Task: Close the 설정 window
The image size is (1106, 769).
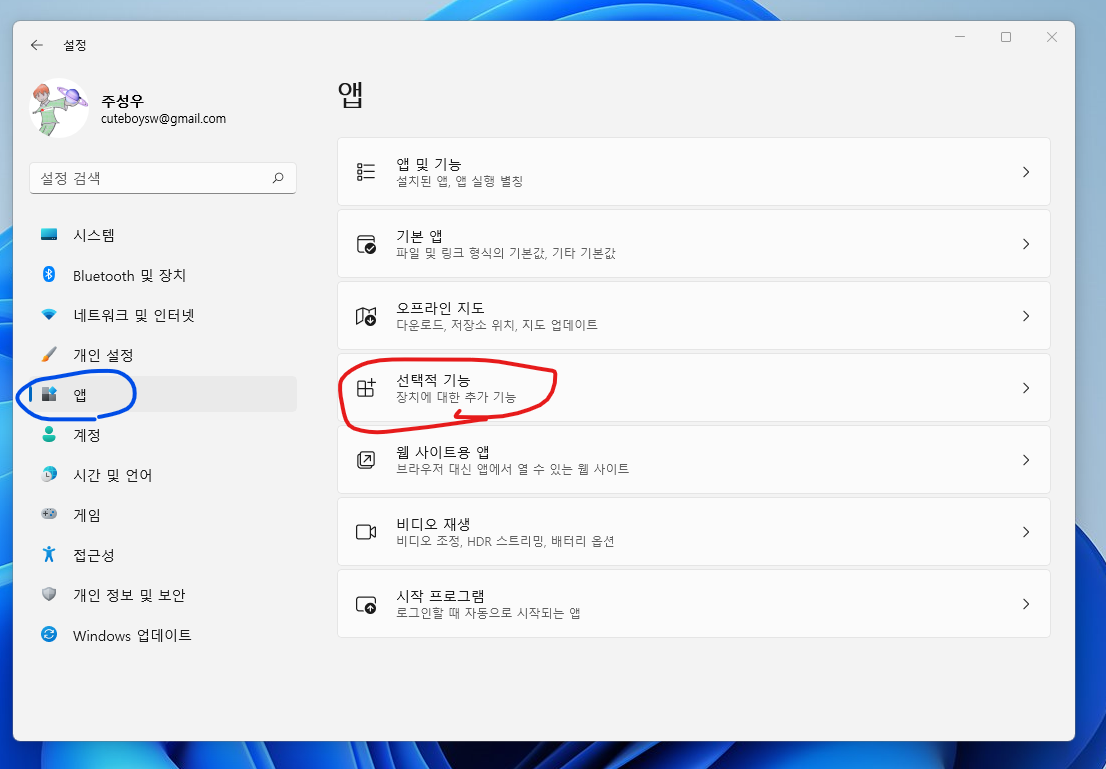Action: (1052, 37)
